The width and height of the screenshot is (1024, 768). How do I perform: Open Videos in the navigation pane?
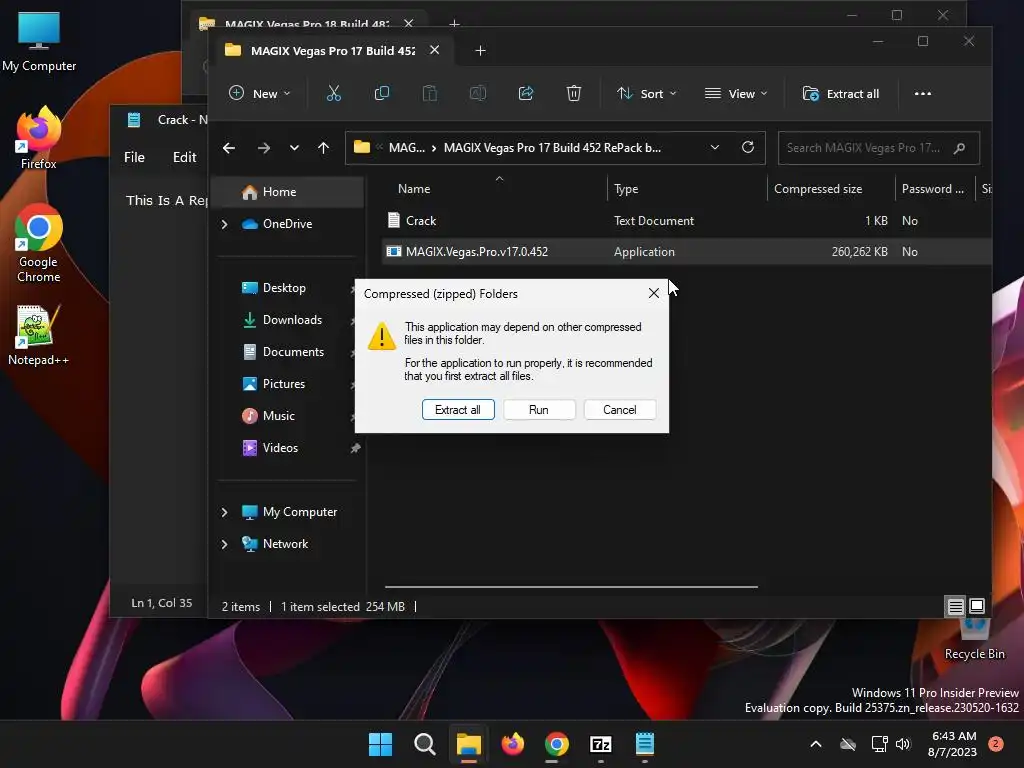[280, 448]
